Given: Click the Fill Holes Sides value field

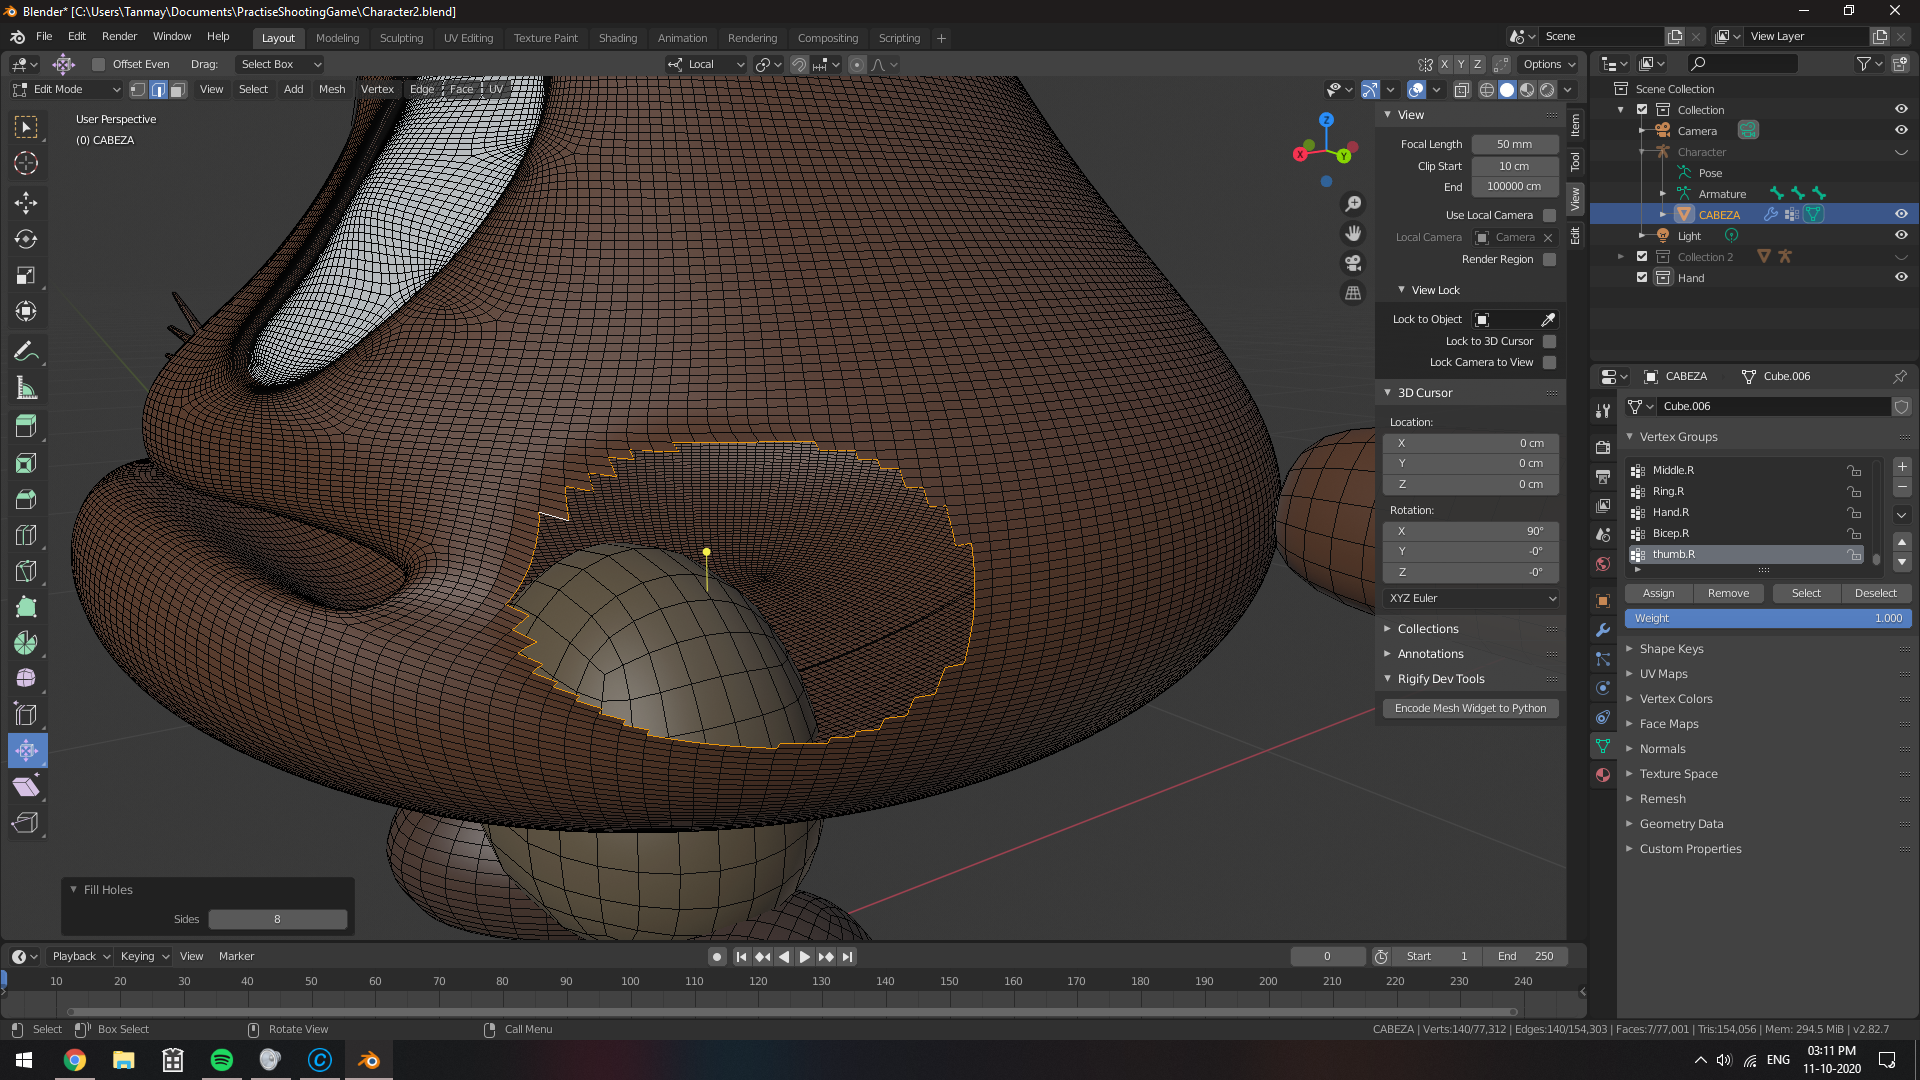Looking at the screenshot, I should [277, 920].
